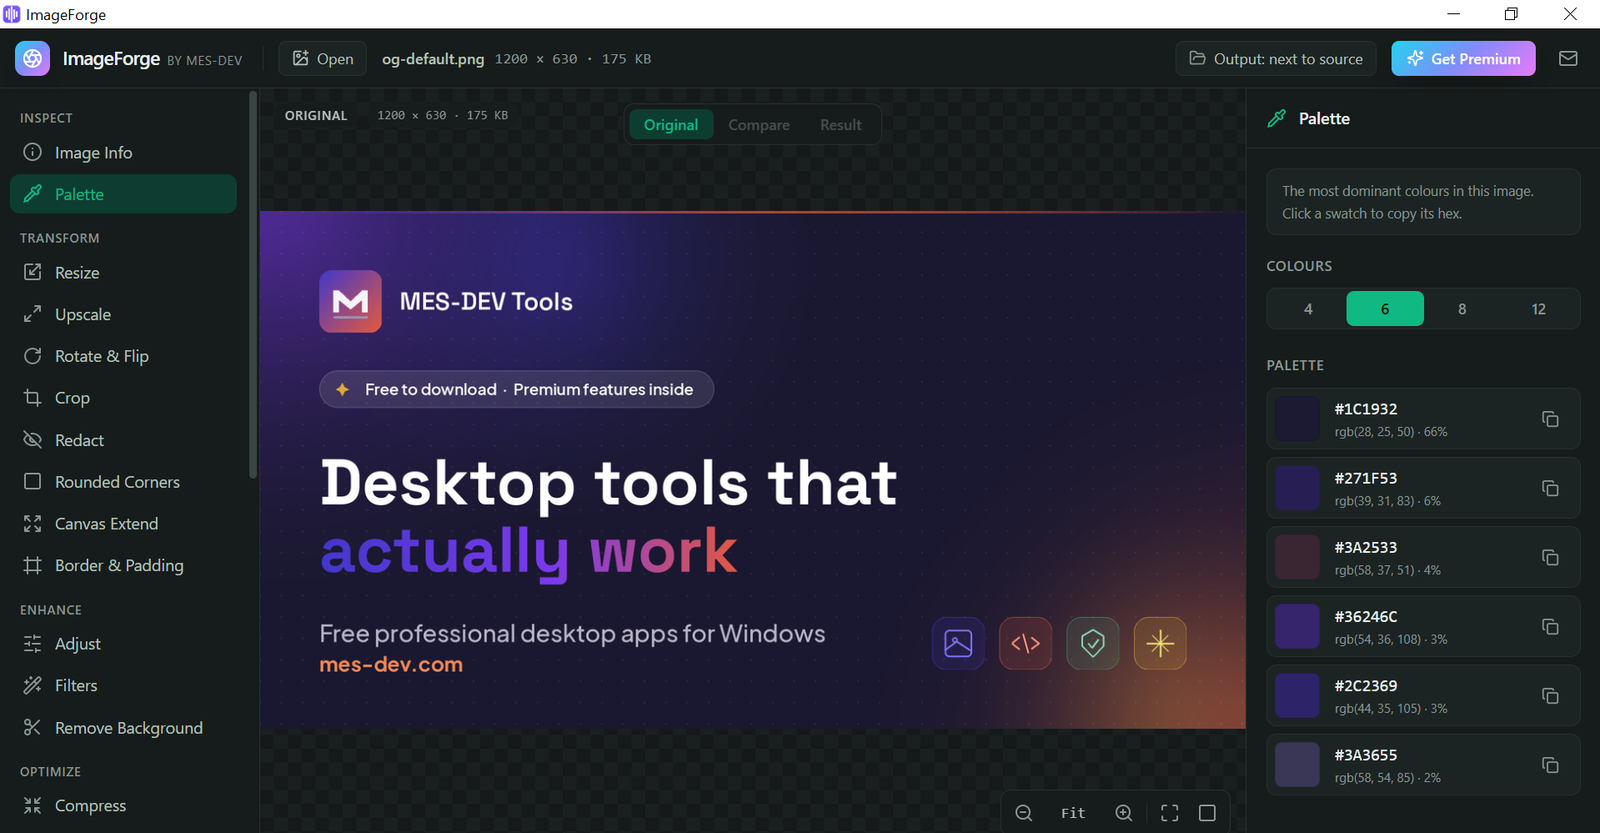Open the Redact tool
Image resolution: width=1600 pixels, height=833 pixels.
tap(123, 440)
